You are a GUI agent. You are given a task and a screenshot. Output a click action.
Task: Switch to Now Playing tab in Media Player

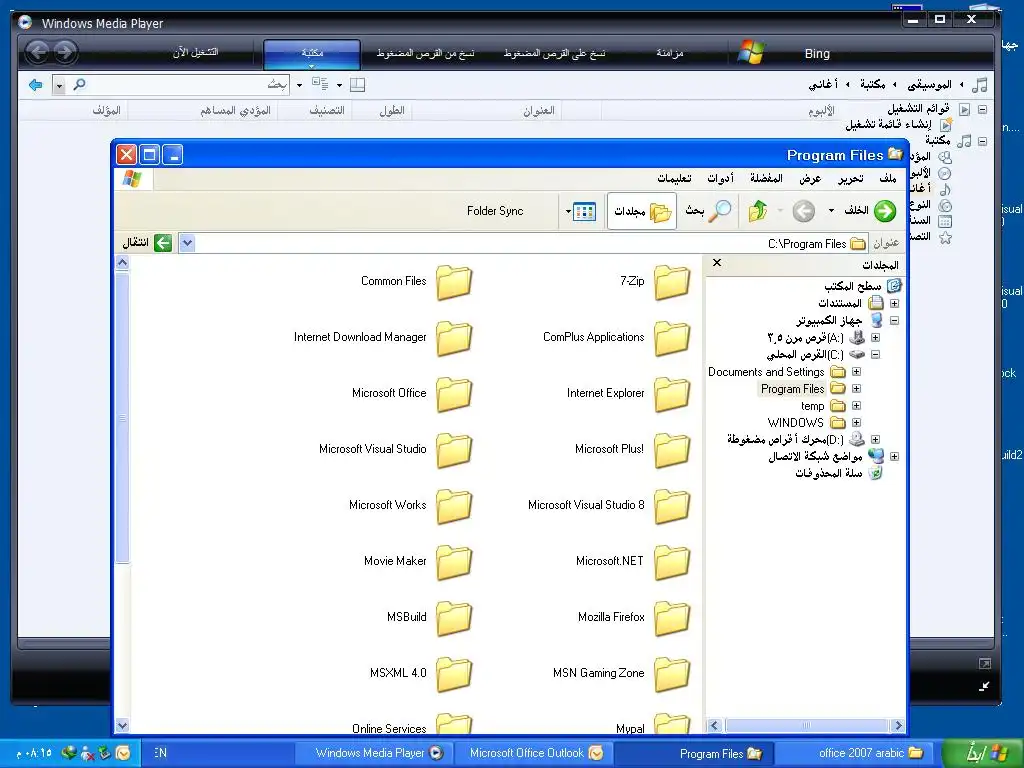(195, 53)
